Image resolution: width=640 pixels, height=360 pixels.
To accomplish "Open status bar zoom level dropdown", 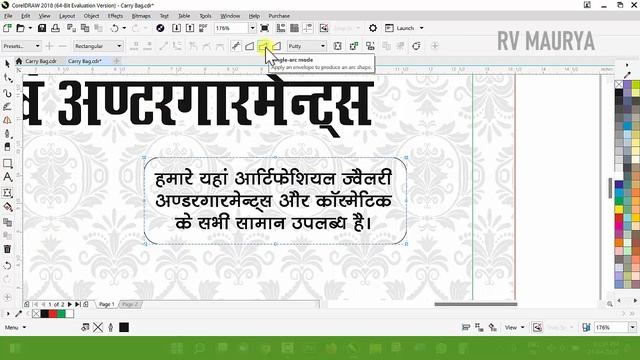I will pos(632,327).
